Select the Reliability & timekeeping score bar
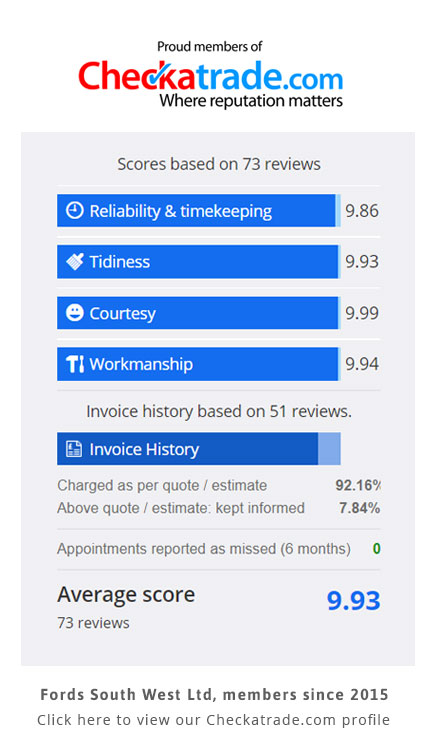Image resolution: width=434 pixels, height=741 pixels. [x=199, y=210]
